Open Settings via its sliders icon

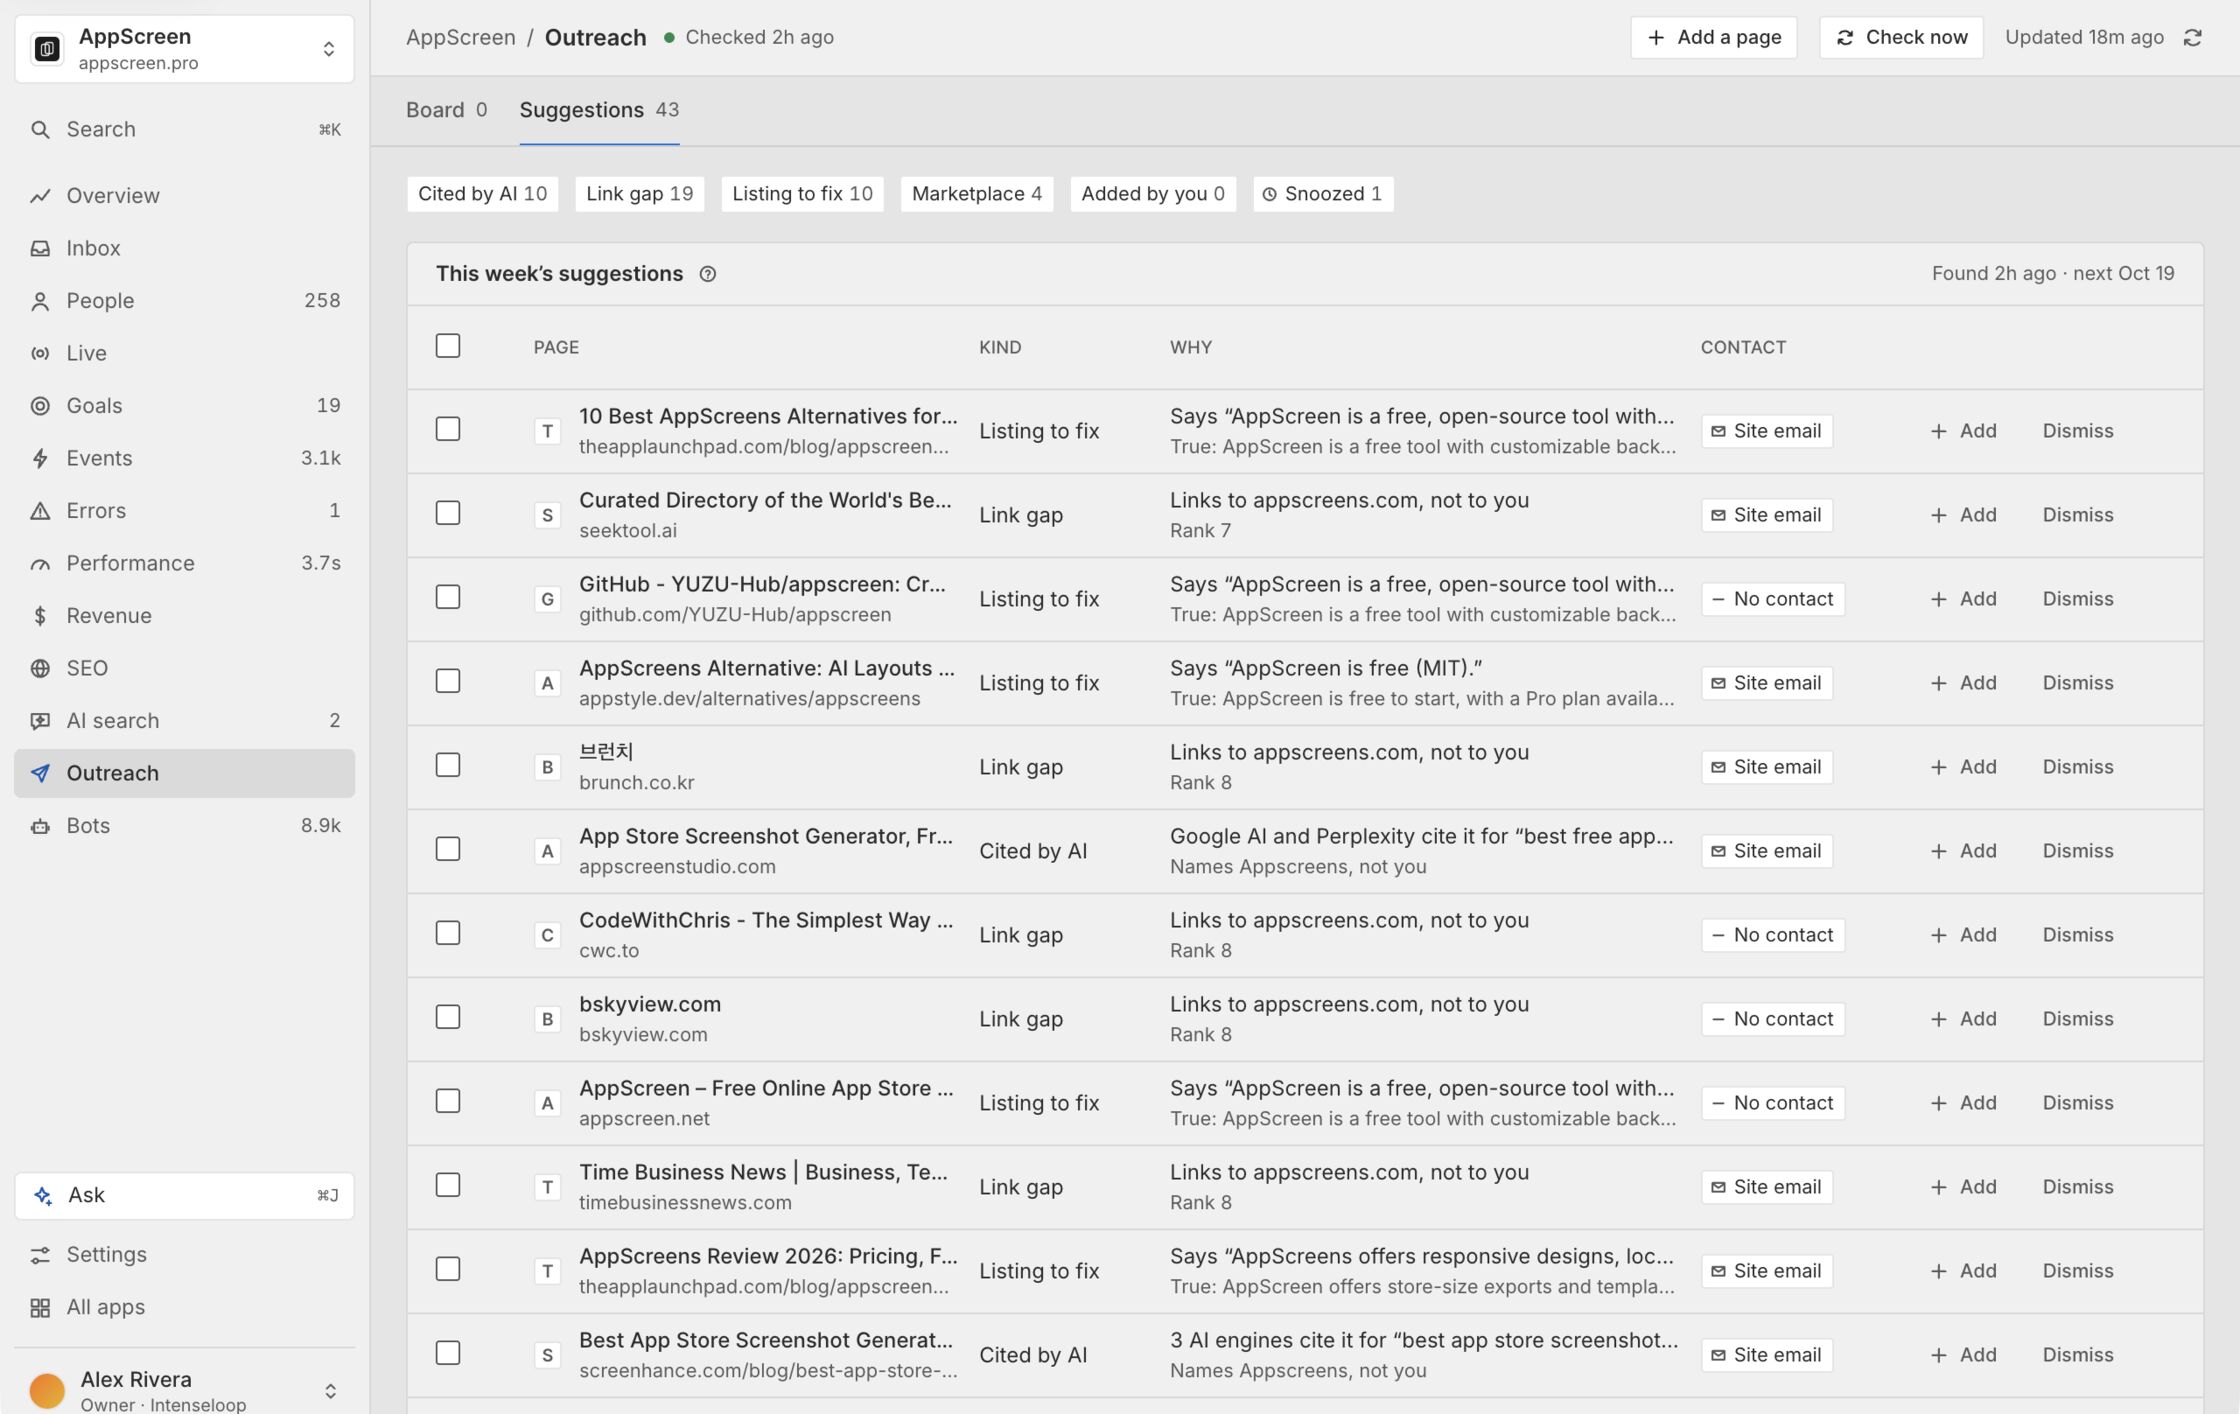40,1255
